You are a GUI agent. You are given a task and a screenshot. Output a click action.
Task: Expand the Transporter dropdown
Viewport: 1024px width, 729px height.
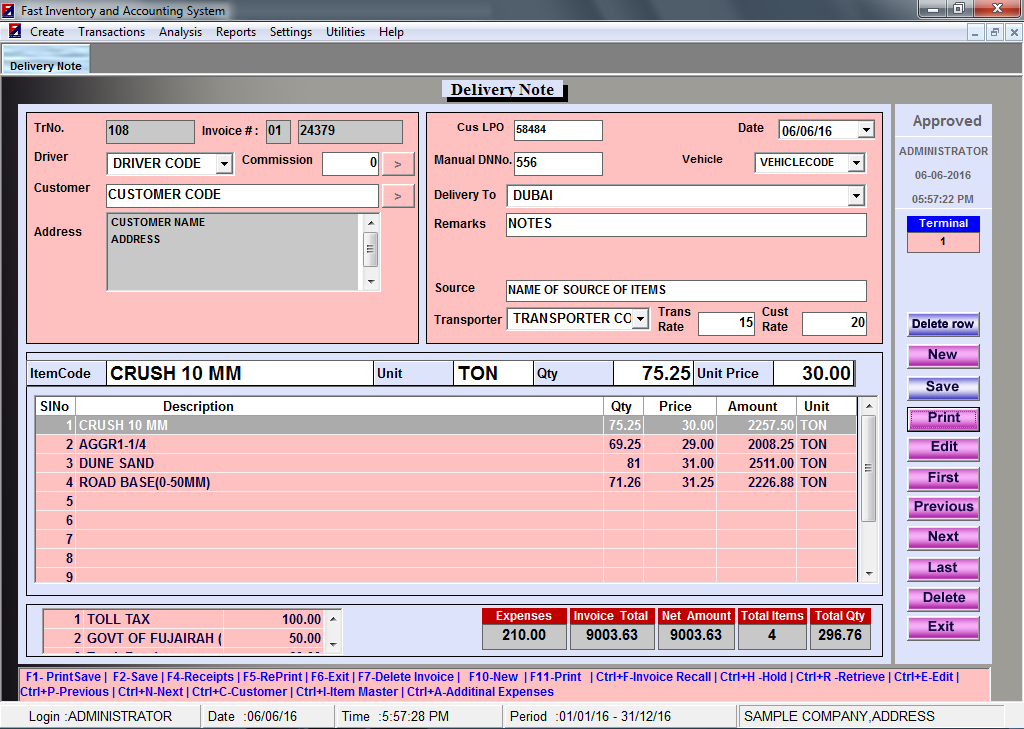[640, 319]
